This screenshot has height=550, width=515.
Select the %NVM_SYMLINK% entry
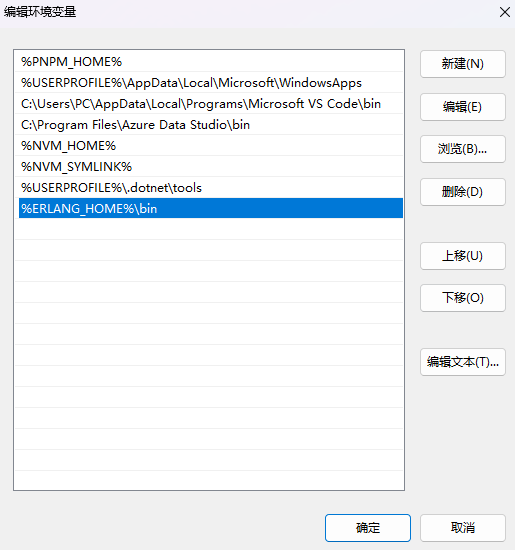coord(209,167)
